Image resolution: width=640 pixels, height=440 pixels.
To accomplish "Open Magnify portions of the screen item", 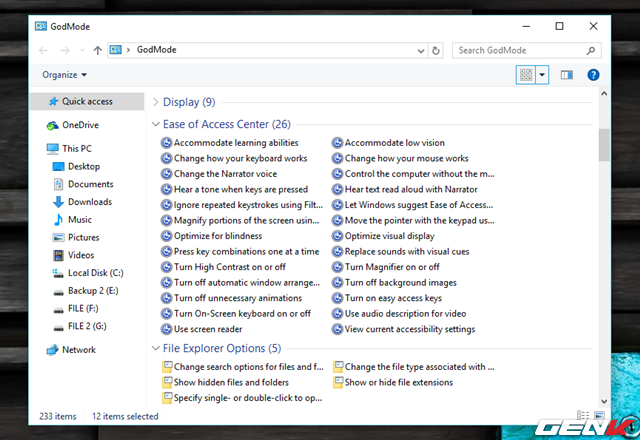I will pyautogui.click(x=240, y=220).
